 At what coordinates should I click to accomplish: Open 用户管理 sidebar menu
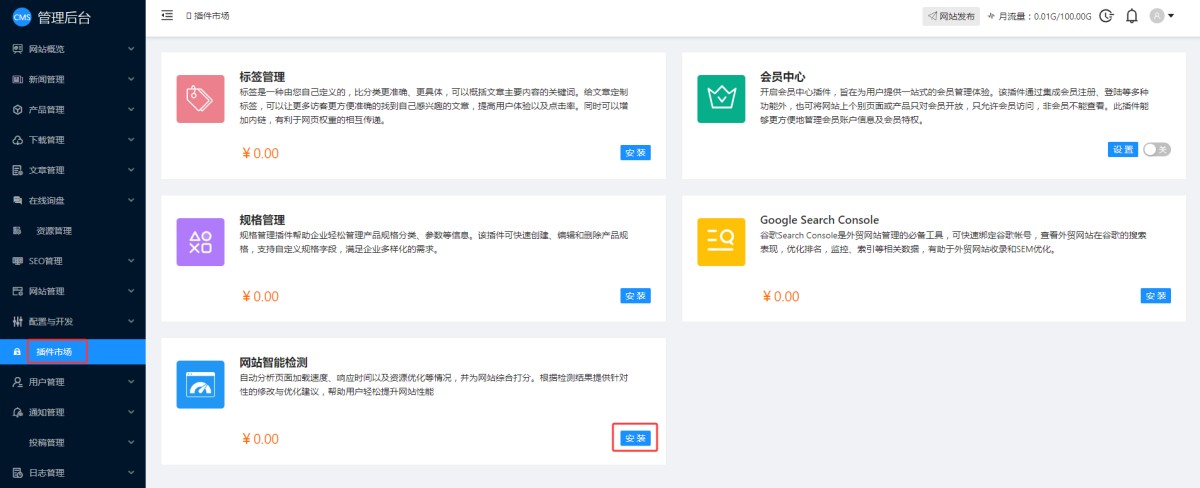click(73, 382)
